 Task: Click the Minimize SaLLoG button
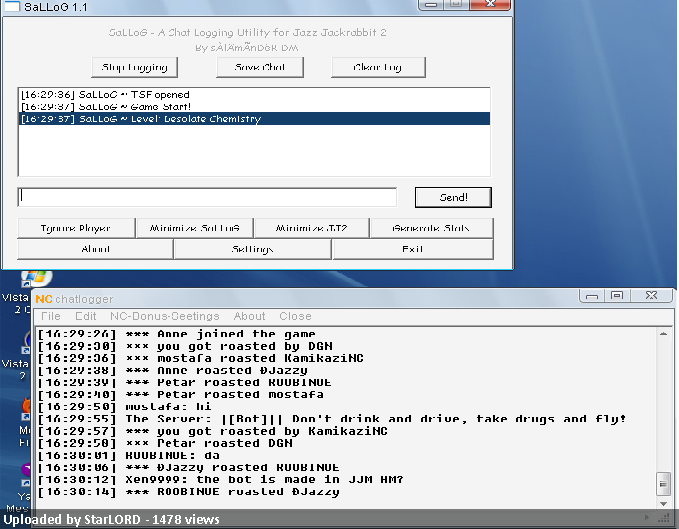[x=195, y=228]
